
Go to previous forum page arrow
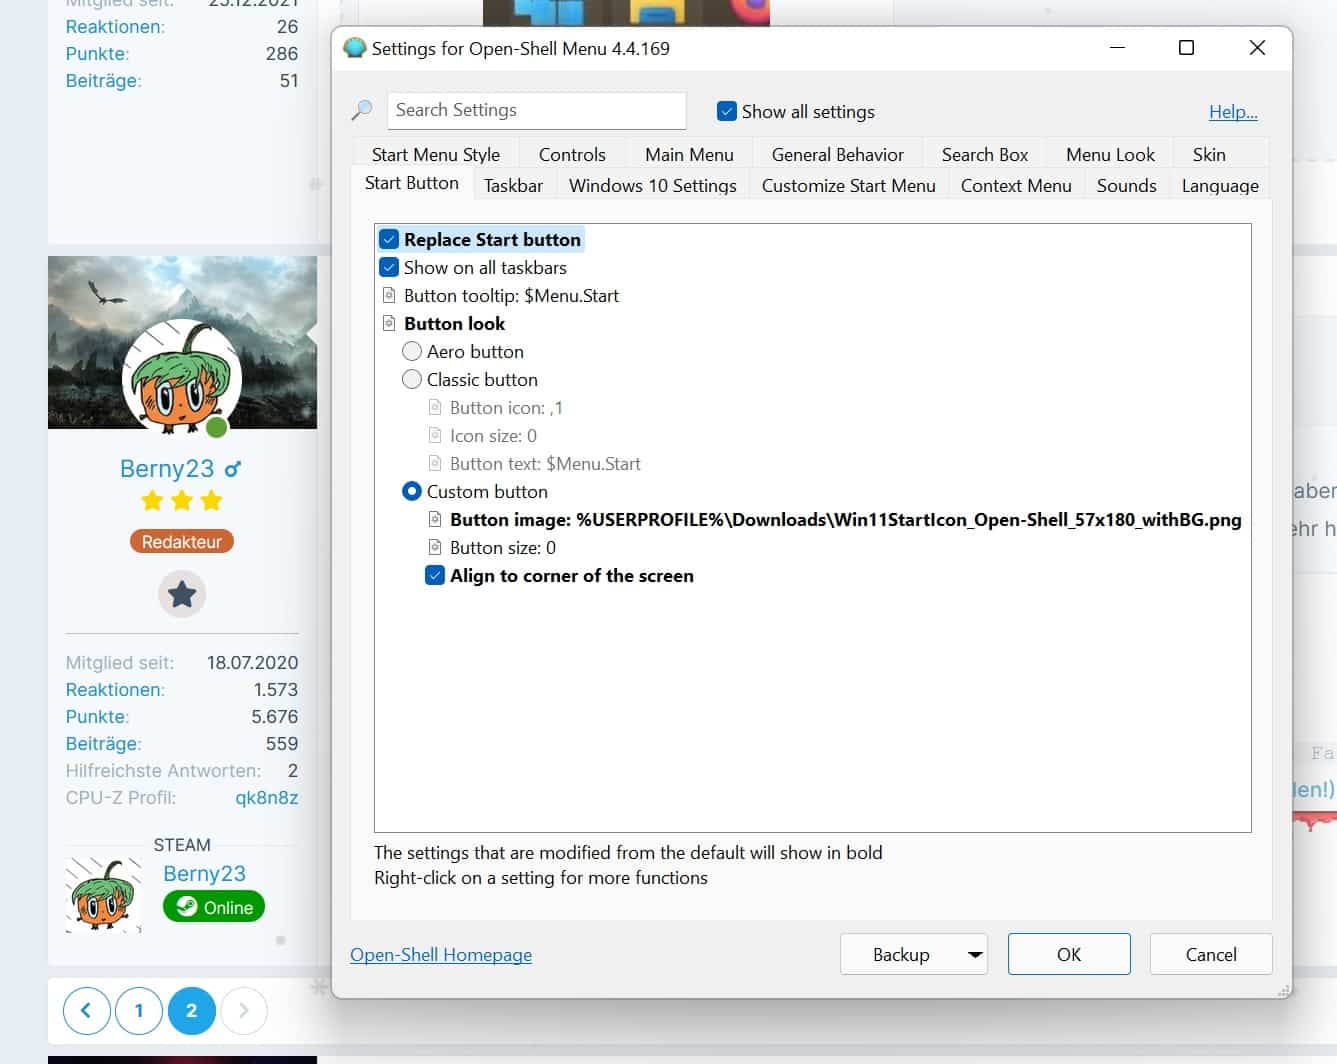click(x=86, y=1010)
